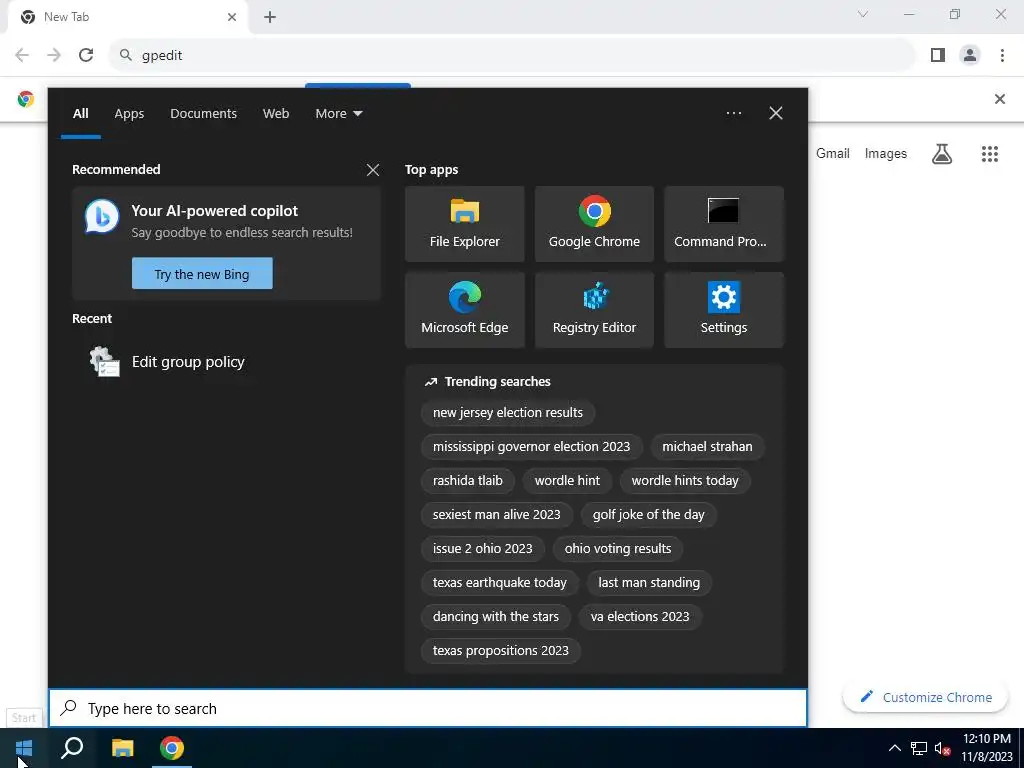1024x768 pixels.
Task: Choose wordle hint trending search
Action: 567,481
